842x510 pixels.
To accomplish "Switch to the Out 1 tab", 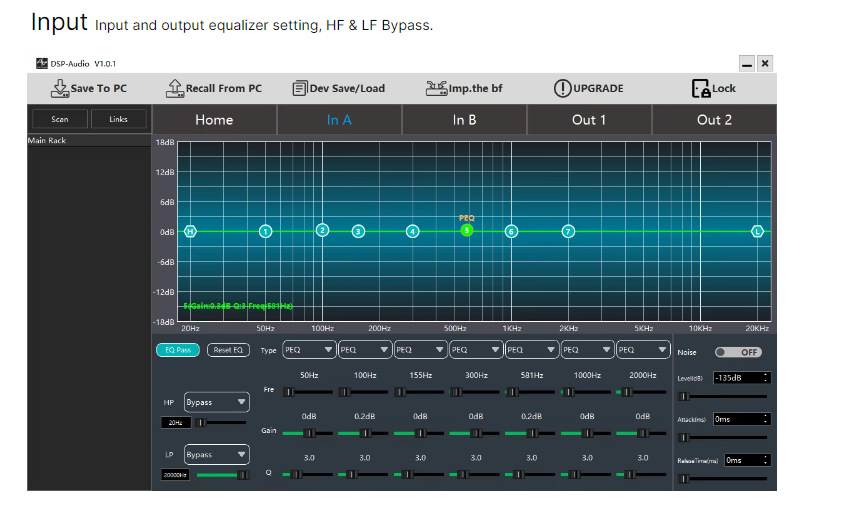I will tap(589, 119).
